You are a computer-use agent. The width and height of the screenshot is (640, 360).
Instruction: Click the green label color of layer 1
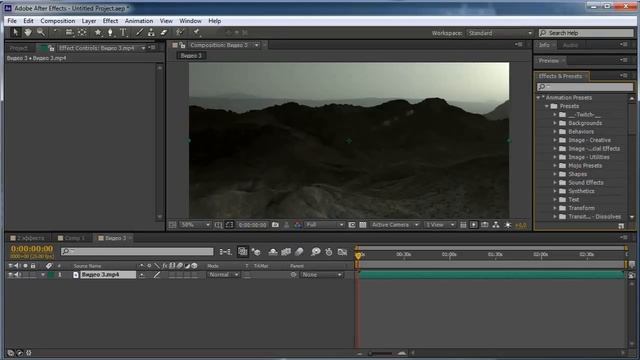tap(51, 275)
